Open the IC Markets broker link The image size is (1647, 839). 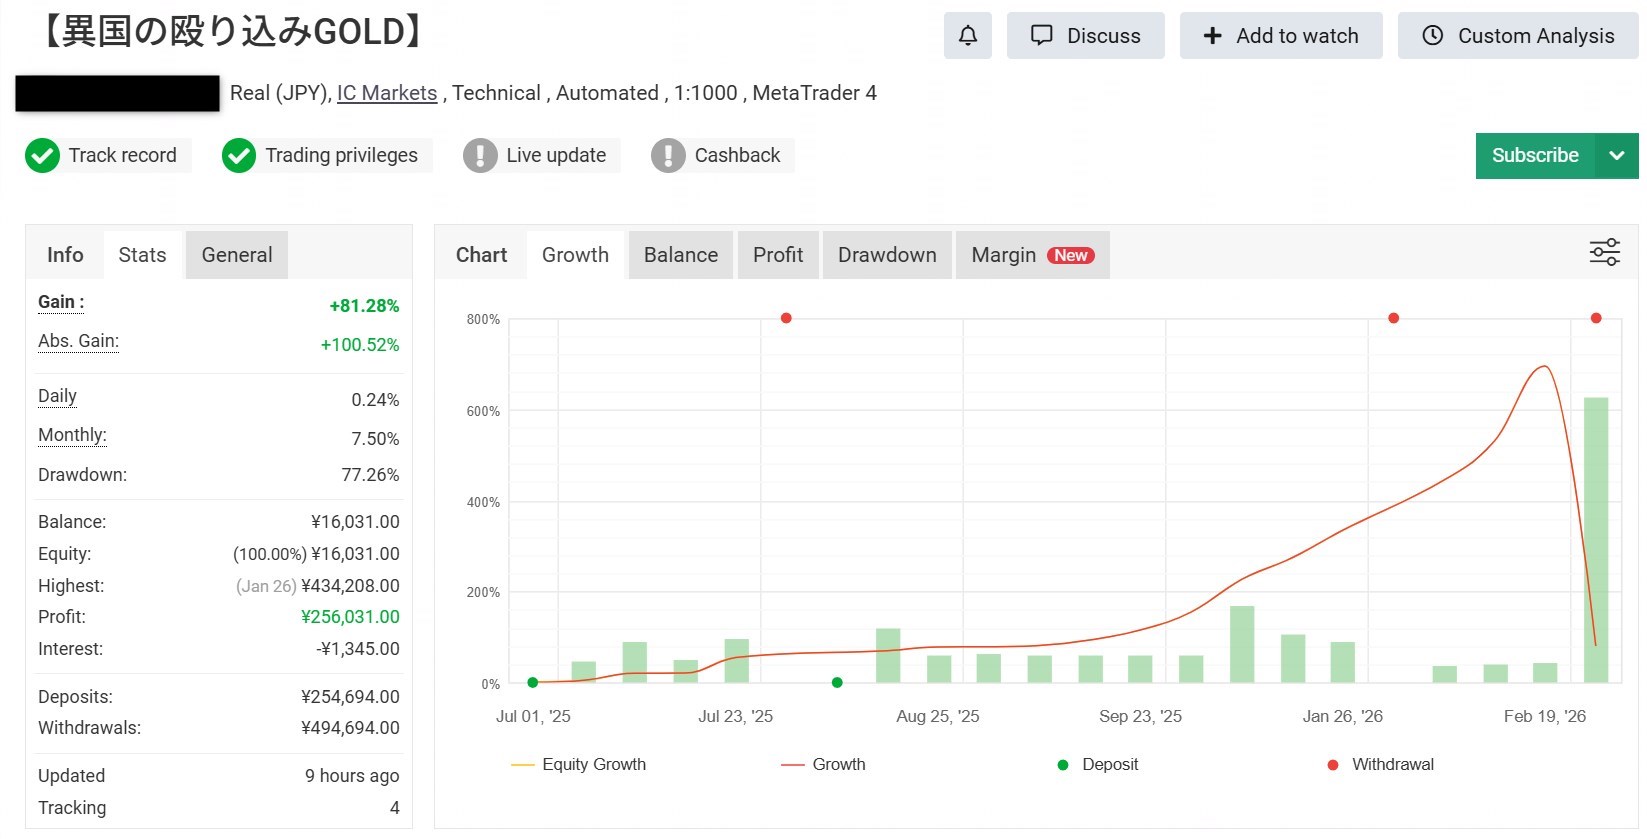387,93
